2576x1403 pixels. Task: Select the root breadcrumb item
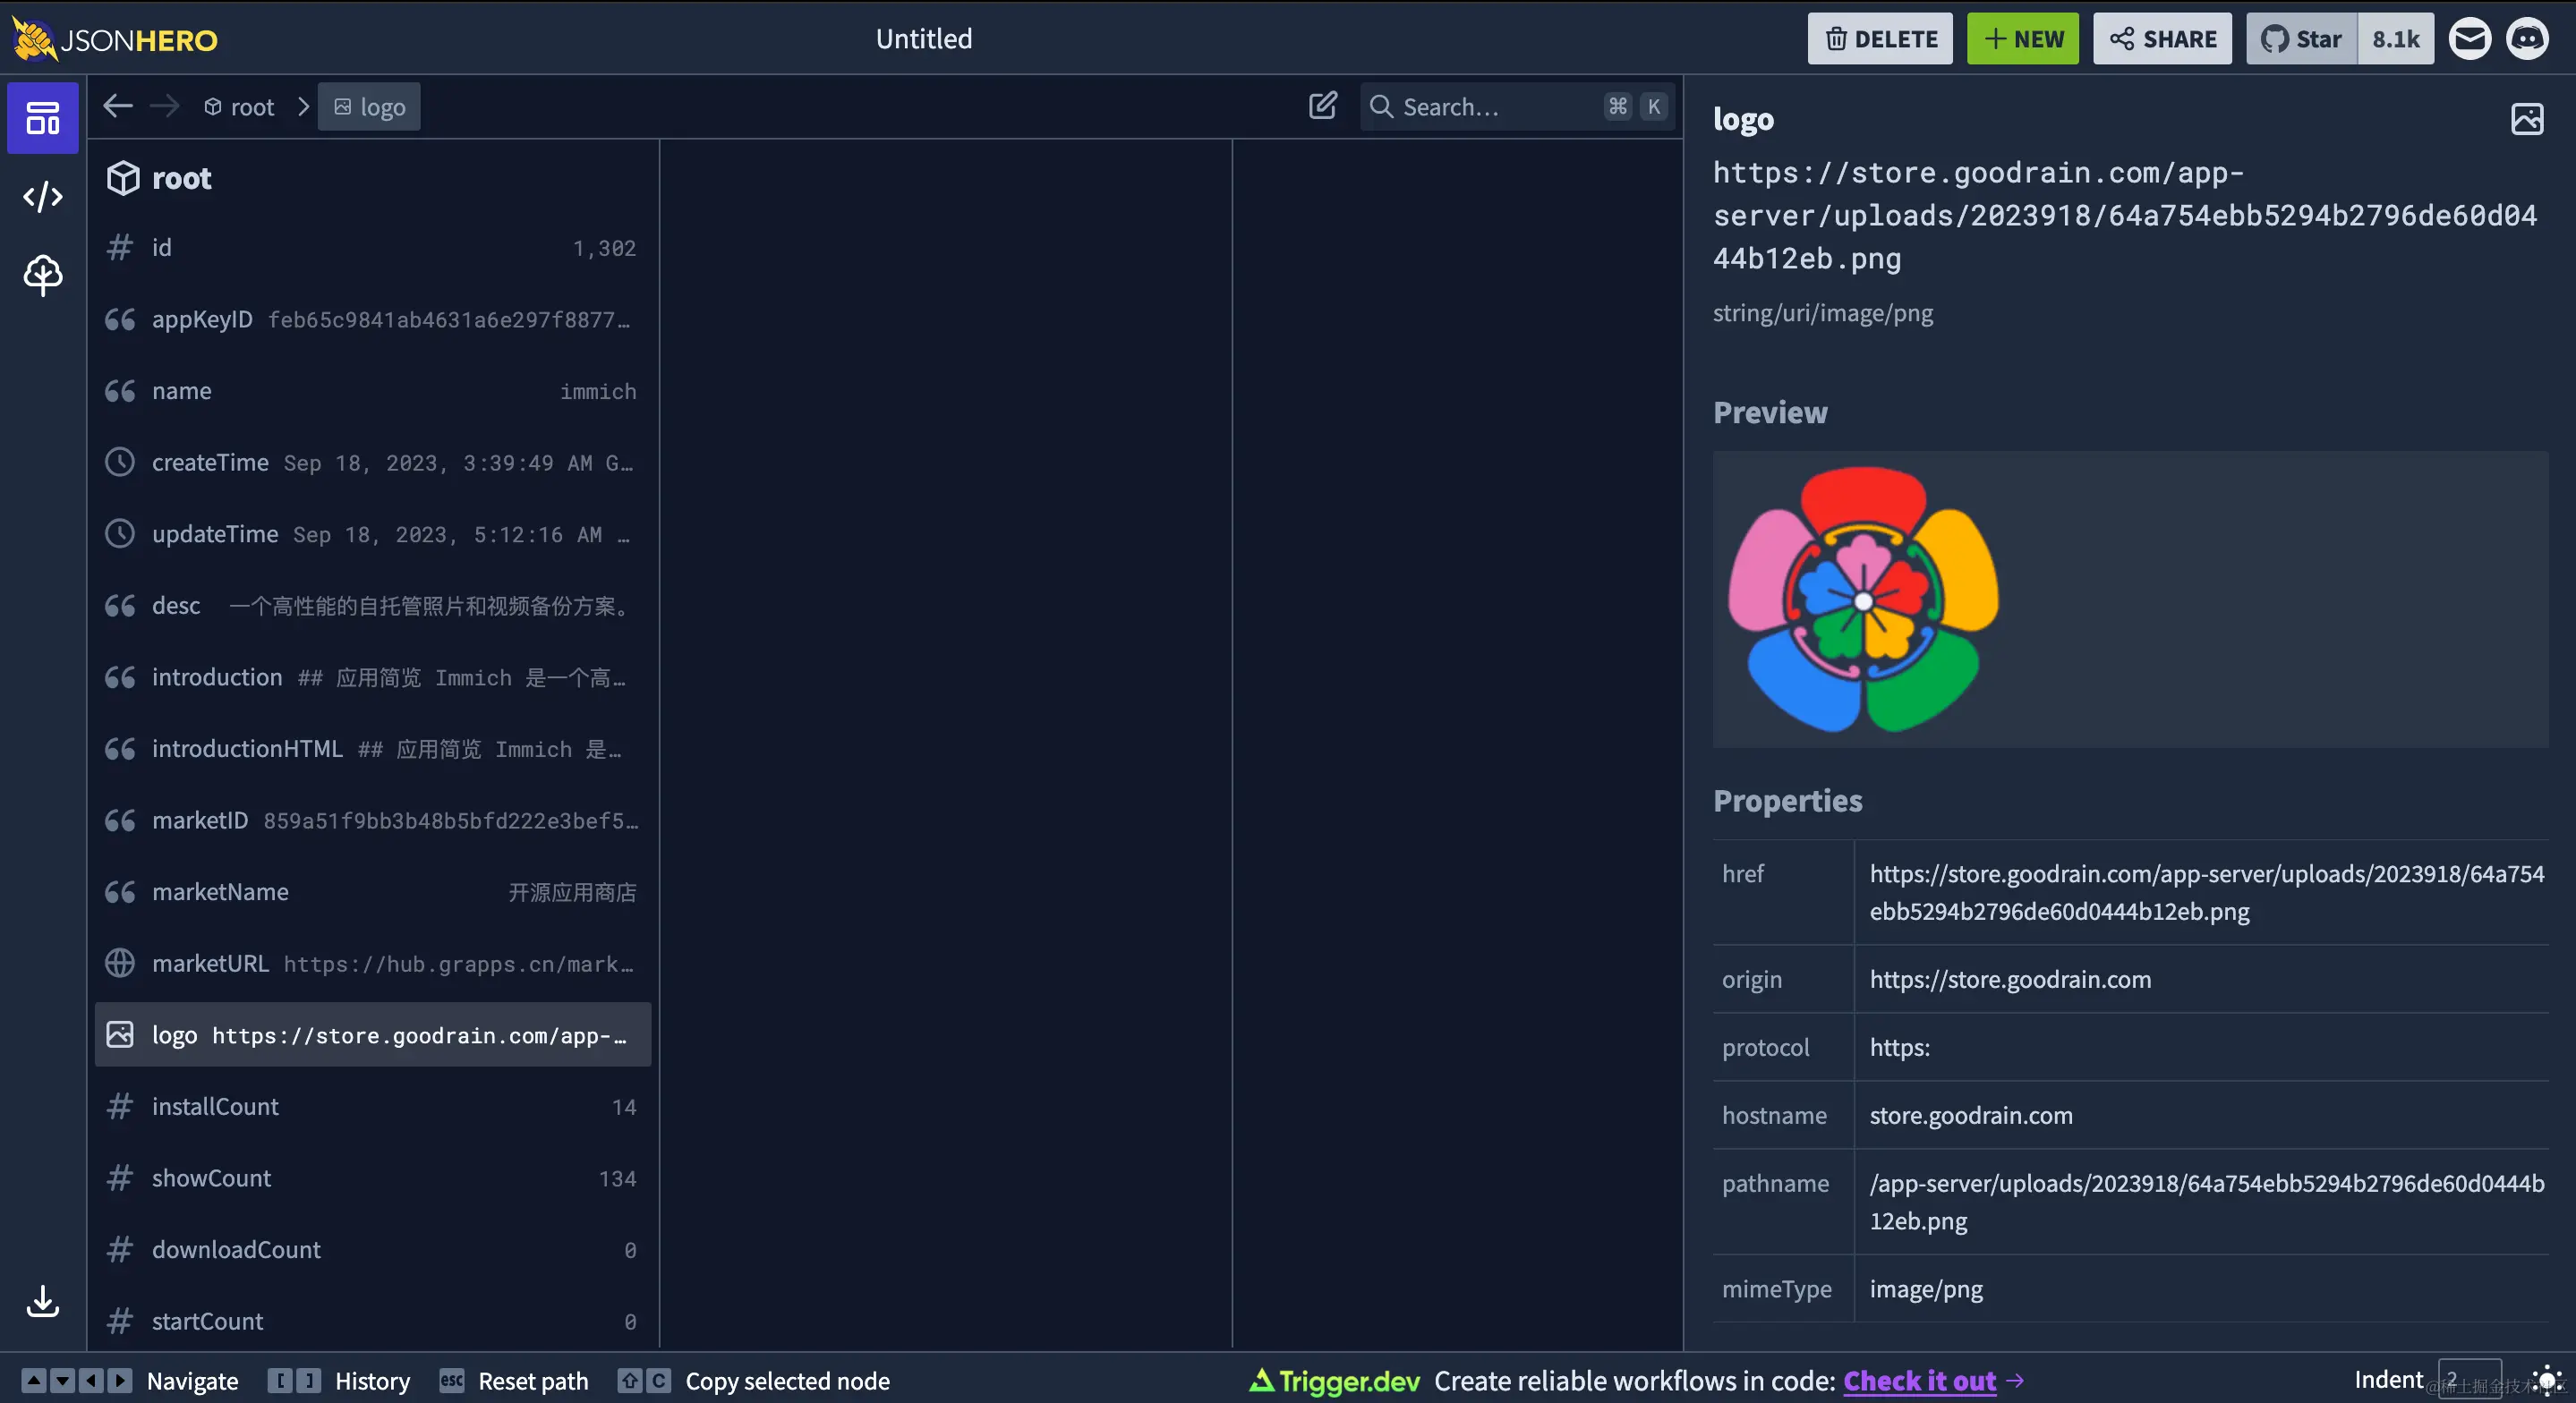239,107
